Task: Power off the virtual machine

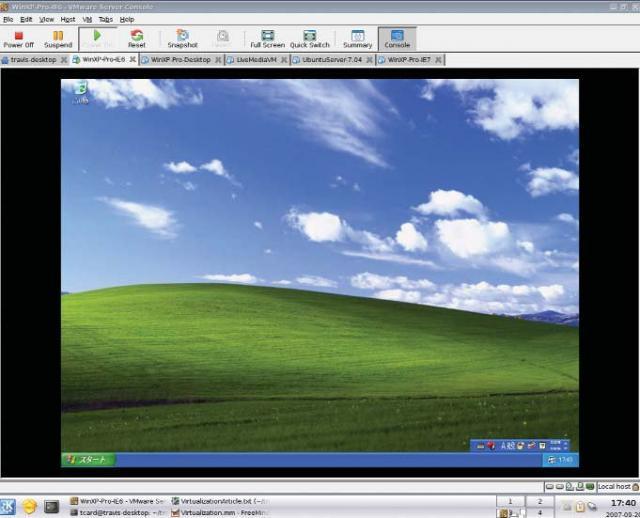Action: click(x=18, y=39)
